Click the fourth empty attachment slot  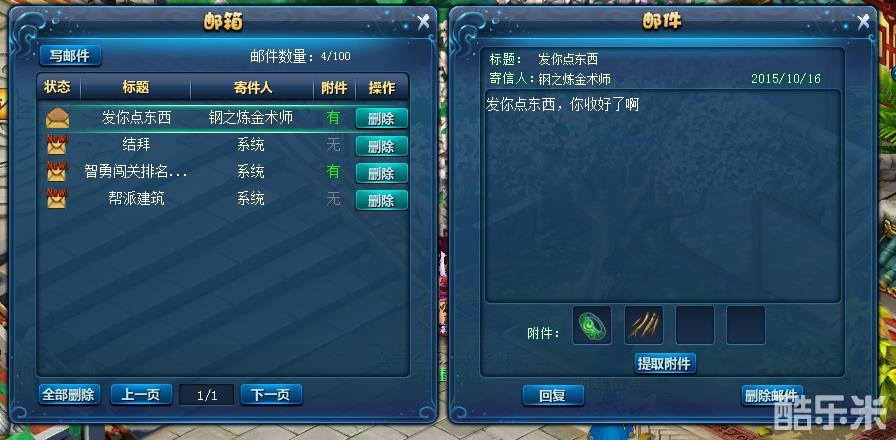pos(746,325)
